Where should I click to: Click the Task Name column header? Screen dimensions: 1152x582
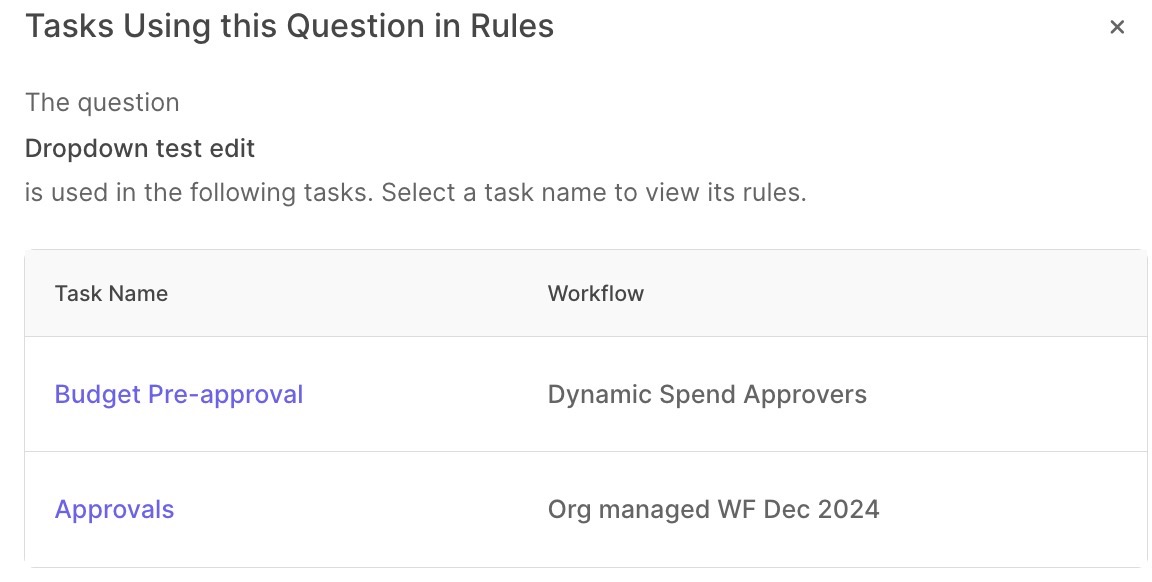point(111,294)
